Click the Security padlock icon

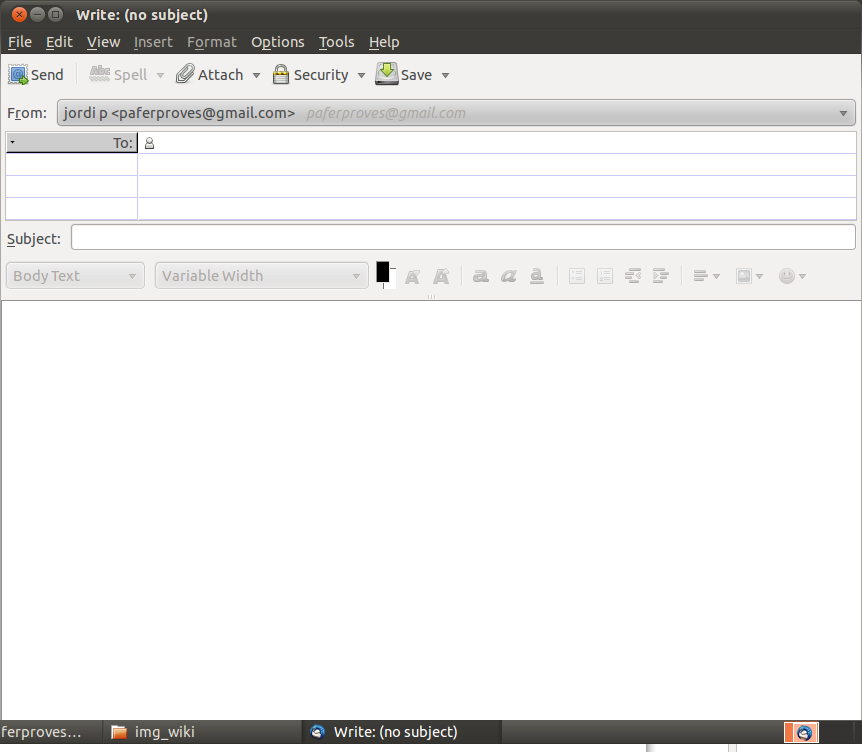[x=281, y=75]
